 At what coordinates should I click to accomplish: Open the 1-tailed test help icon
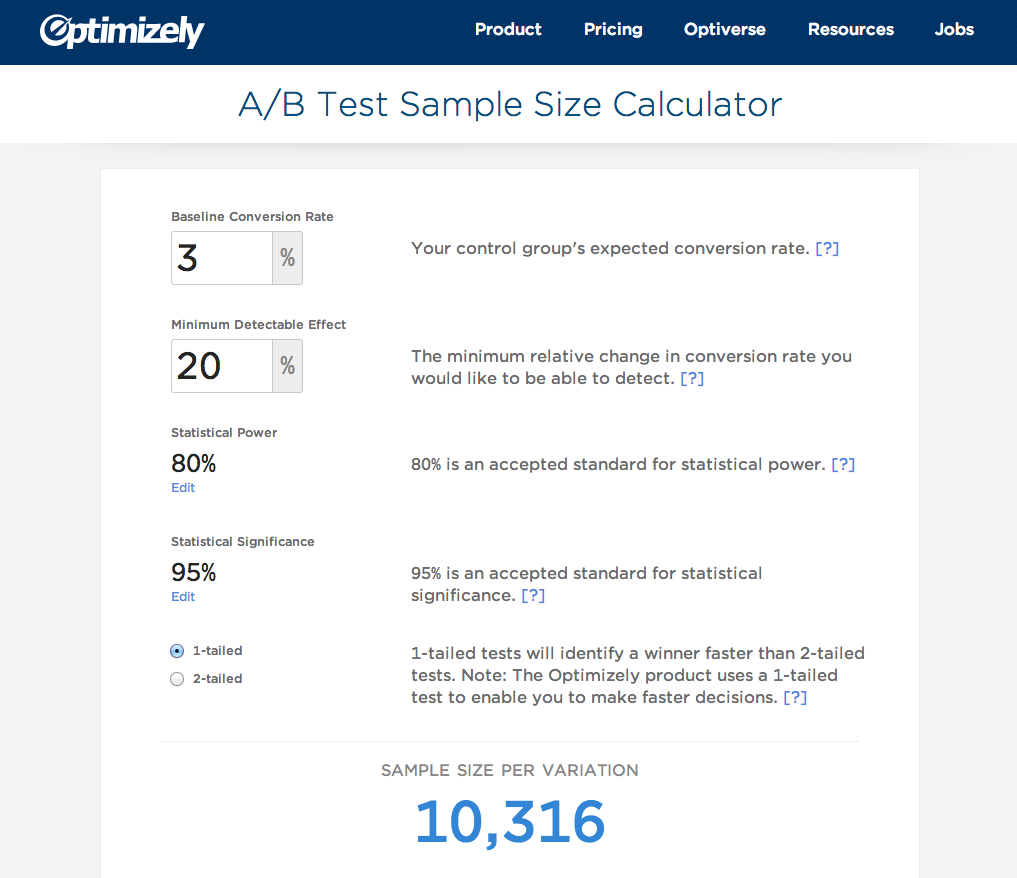pyautogui.click(x=795, y=697)
